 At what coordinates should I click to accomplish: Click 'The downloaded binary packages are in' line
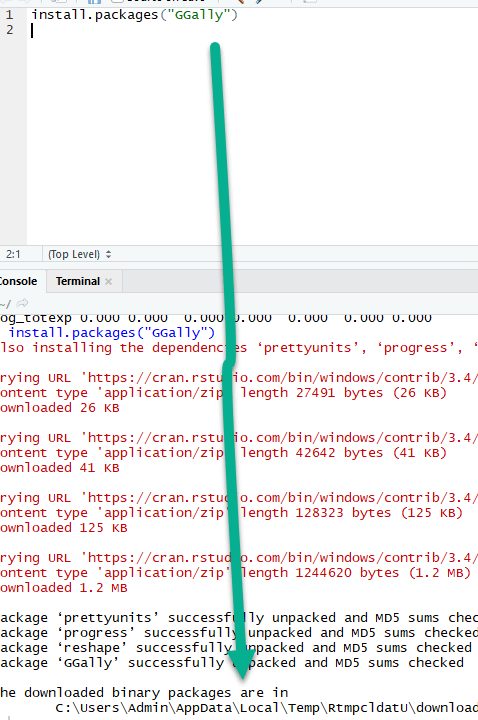pyautogui.click(x=144, y=692)
